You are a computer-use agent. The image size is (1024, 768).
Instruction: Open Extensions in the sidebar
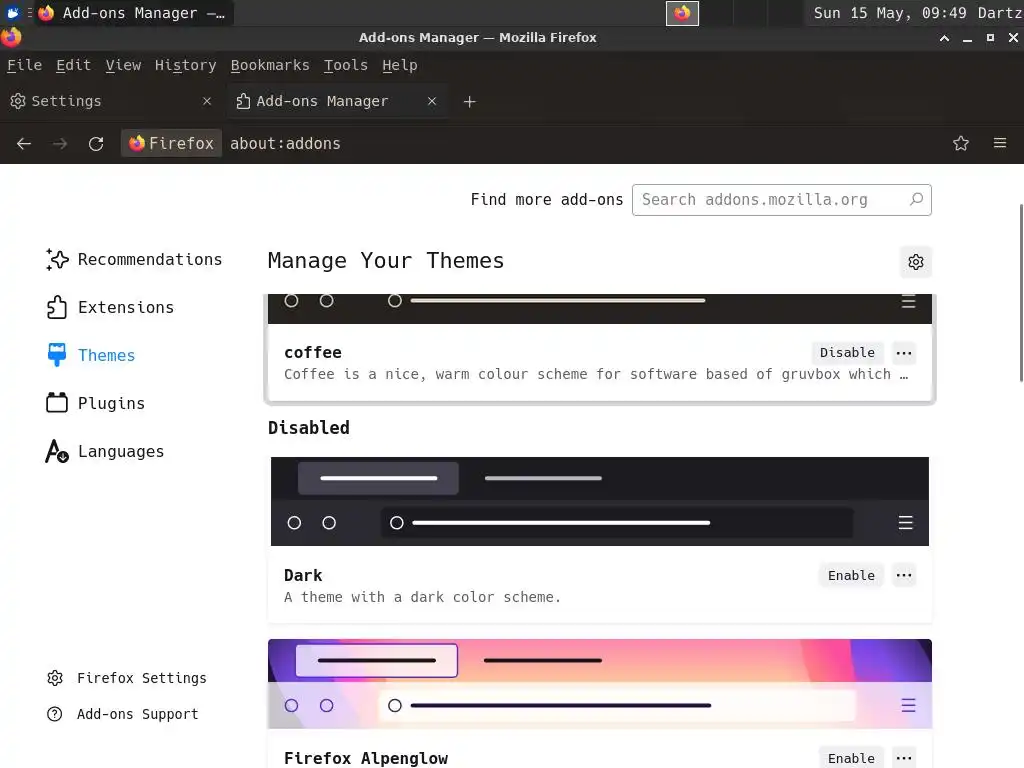coord(110,308)
